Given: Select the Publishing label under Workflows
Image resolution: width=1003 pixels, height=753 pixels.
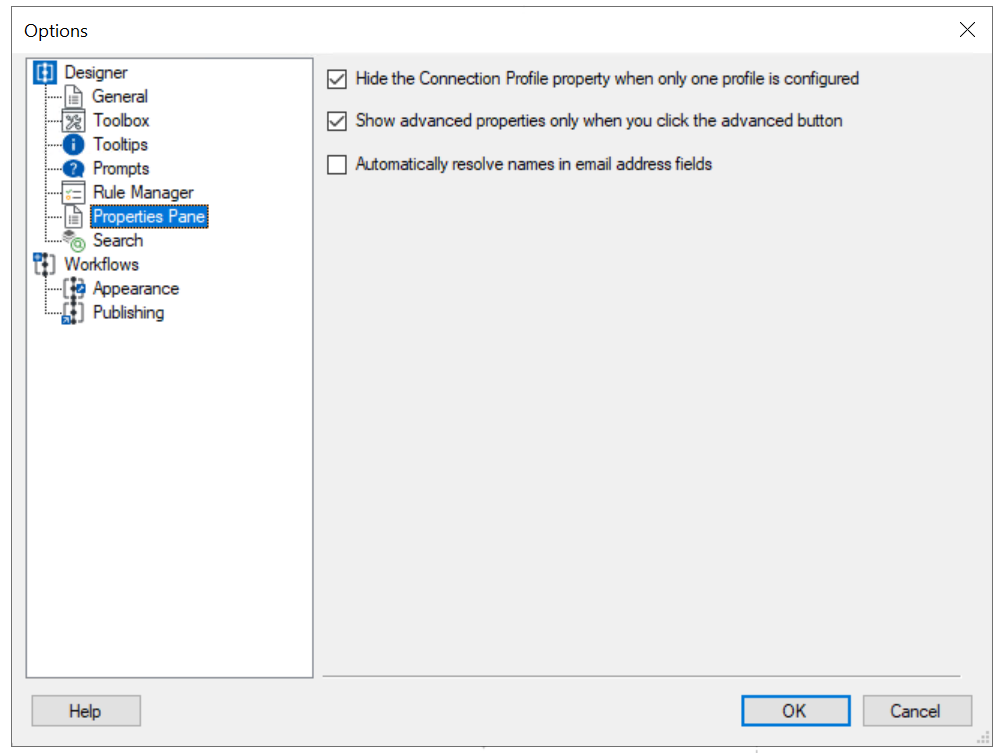Looking at the screenshot, I should [x=128, y=313].
